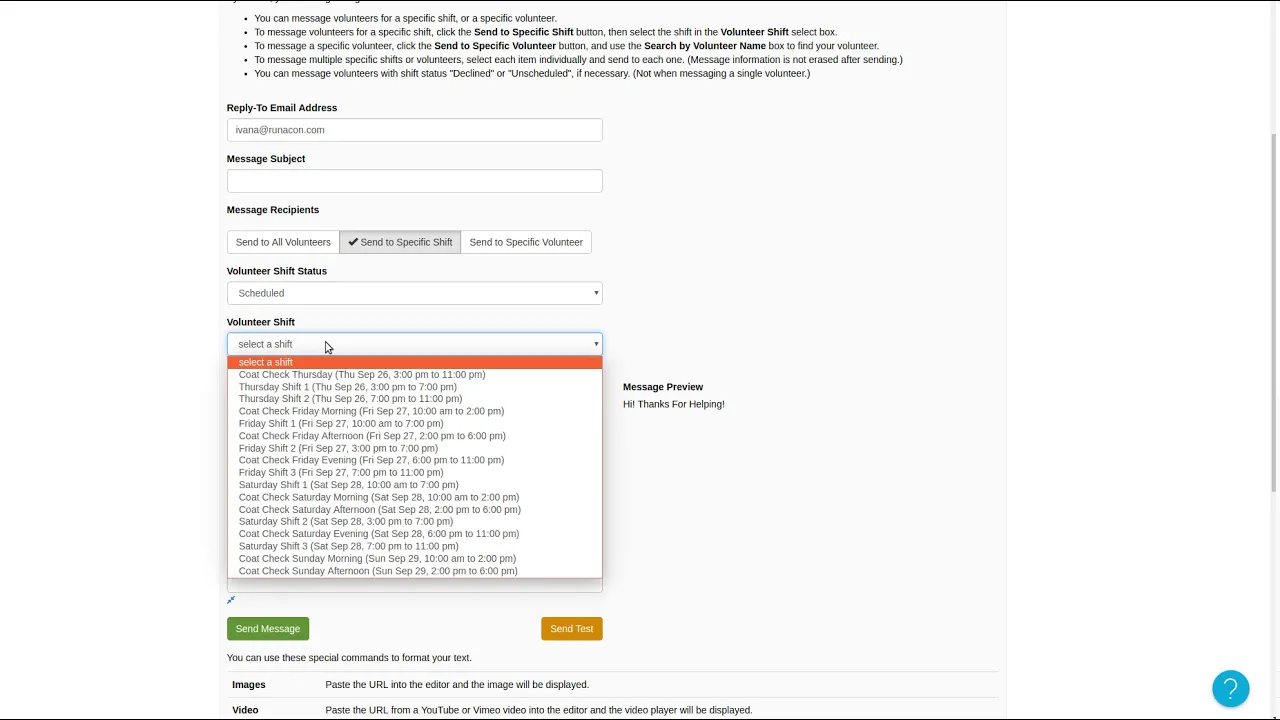Click the orange Send Test button
Viewport: 1280px width, 720px height.
click(572, 629)
